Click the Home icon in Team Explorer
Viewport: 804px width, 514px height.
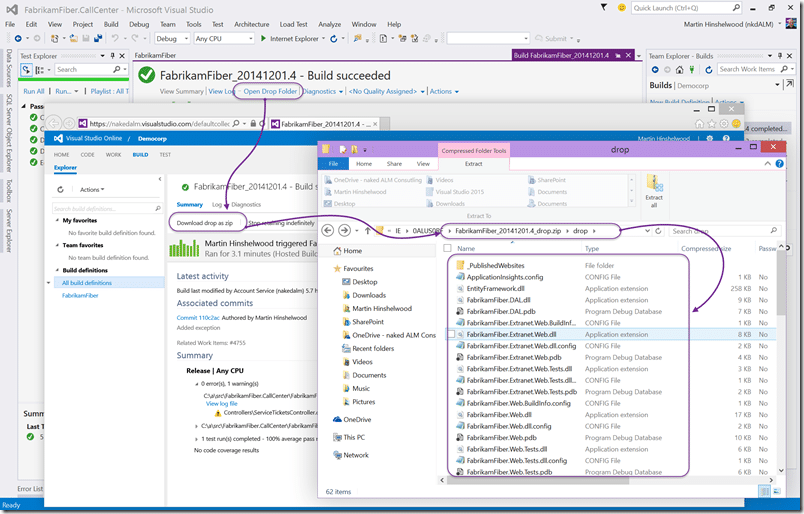679,69
